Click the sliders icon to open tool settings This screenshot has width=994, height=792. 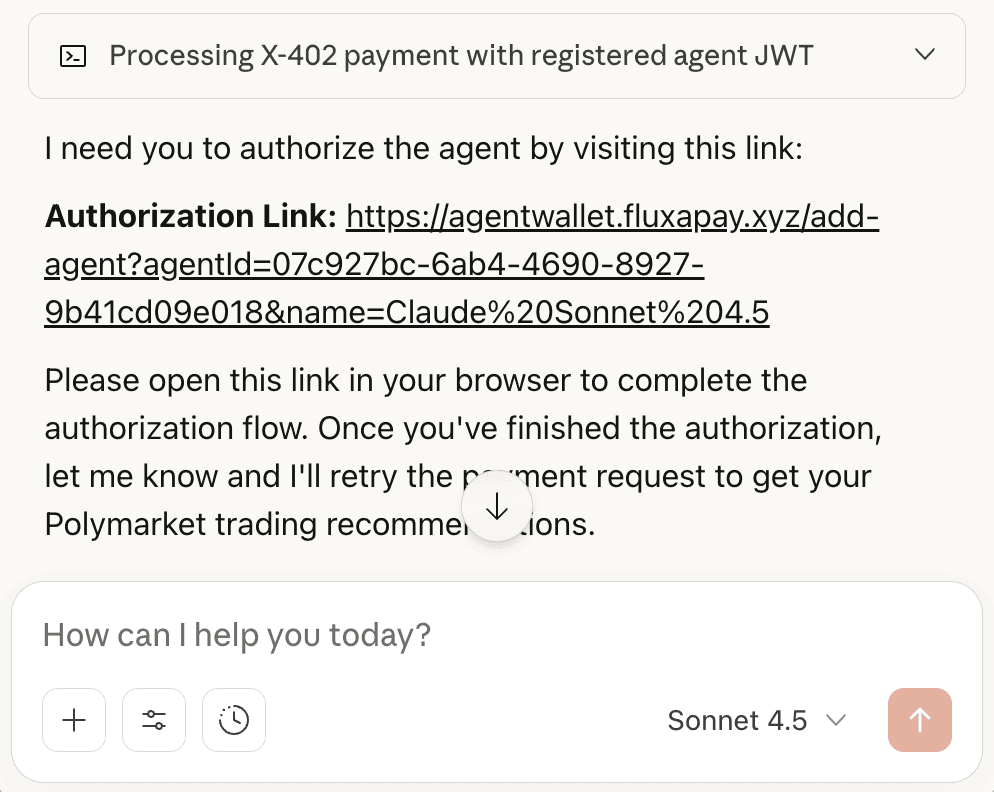click(154, 720)
